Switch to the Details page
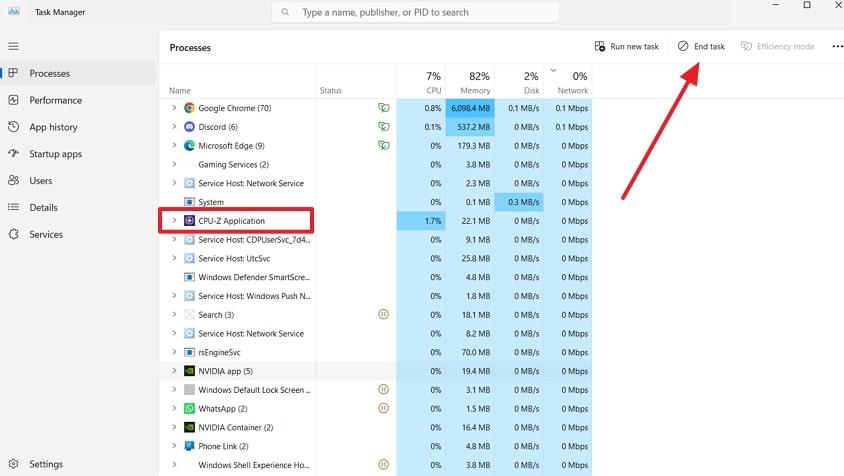844x476 pixels. pos(79,208)
